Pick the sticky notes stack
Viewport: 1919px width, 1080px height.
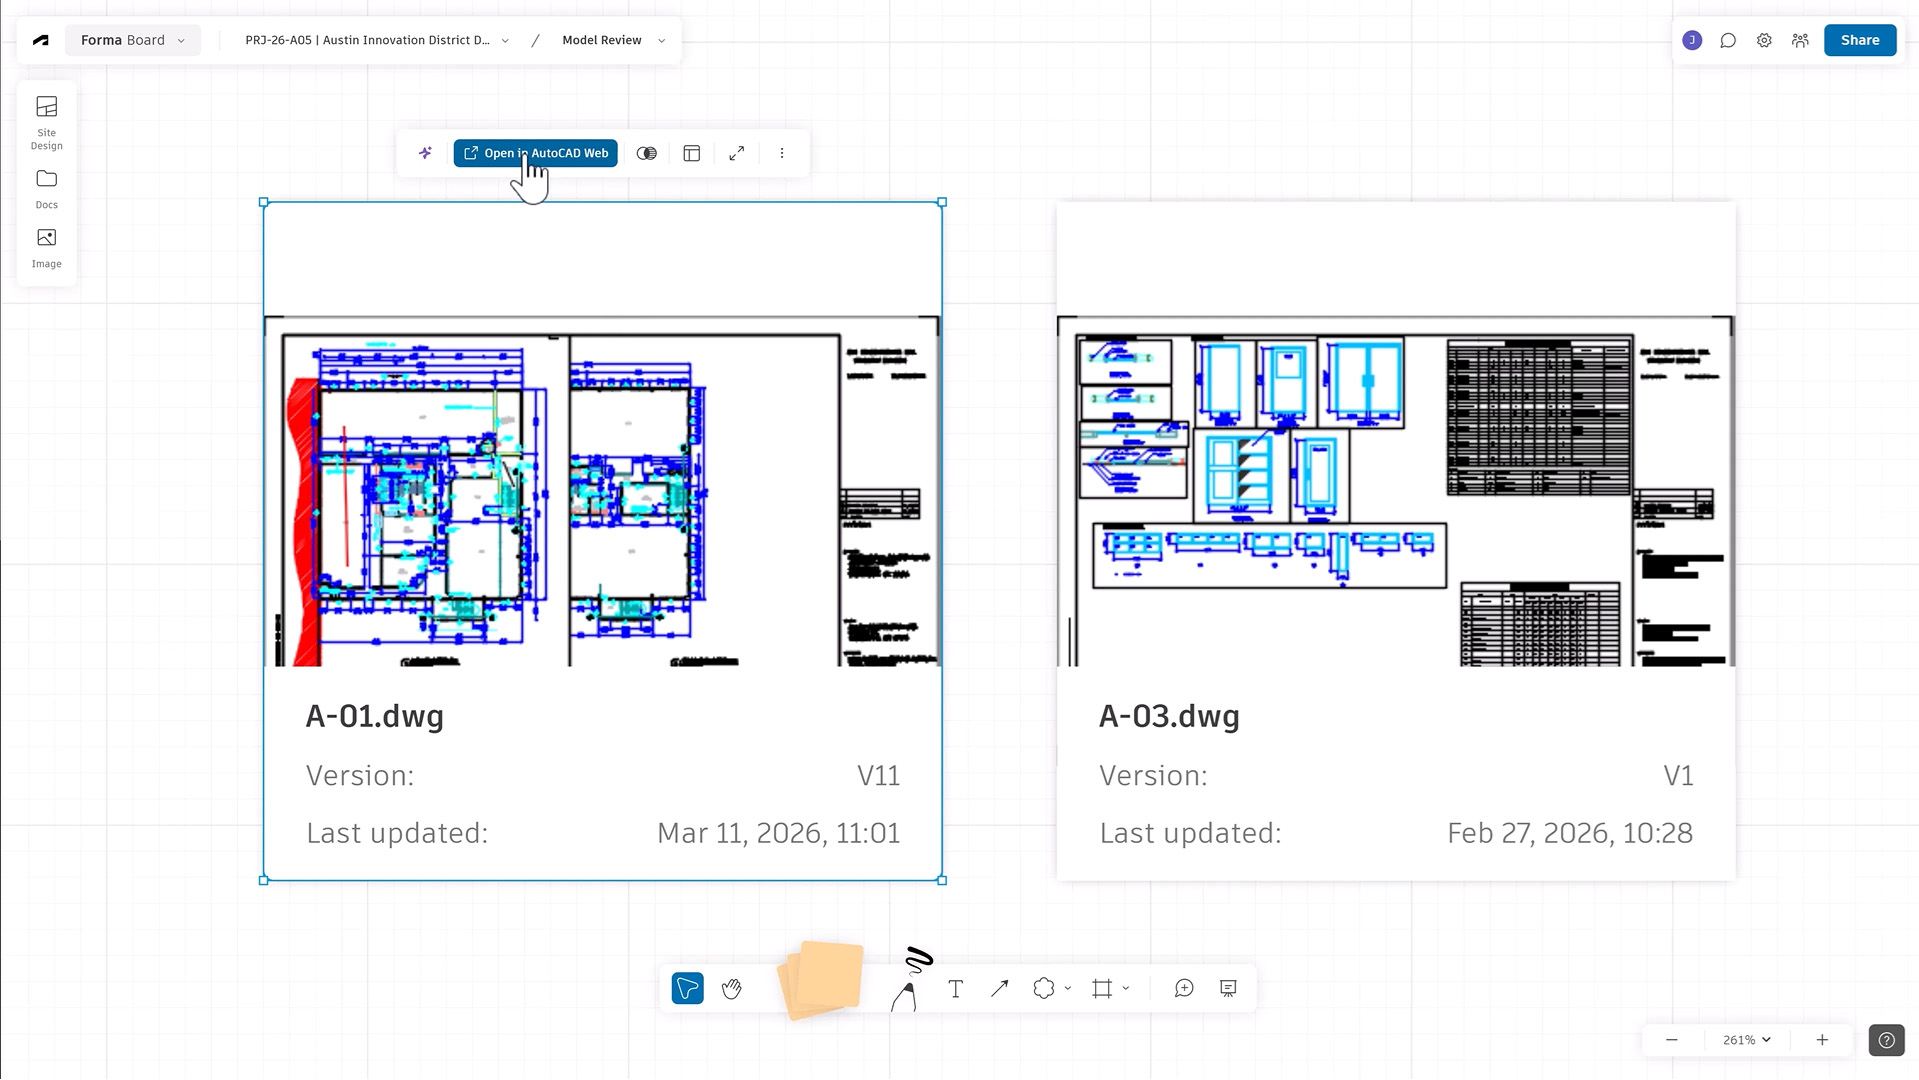pyautogui.click(x=821, y=979)
